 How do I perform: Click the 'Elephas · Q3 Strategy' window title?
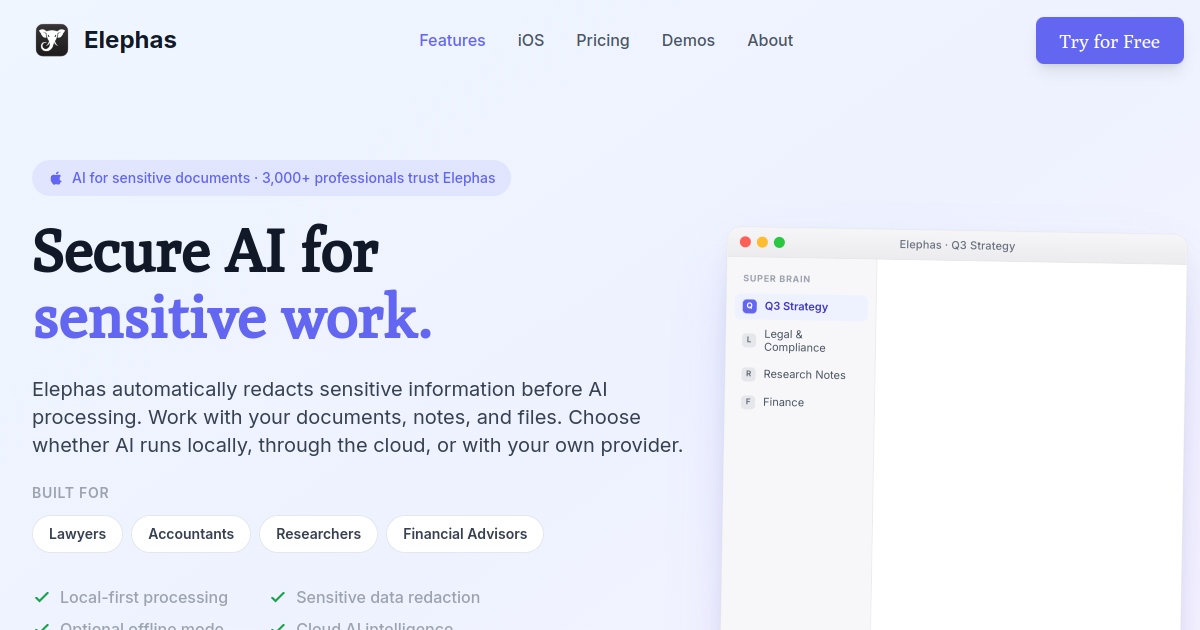[957, 245]
